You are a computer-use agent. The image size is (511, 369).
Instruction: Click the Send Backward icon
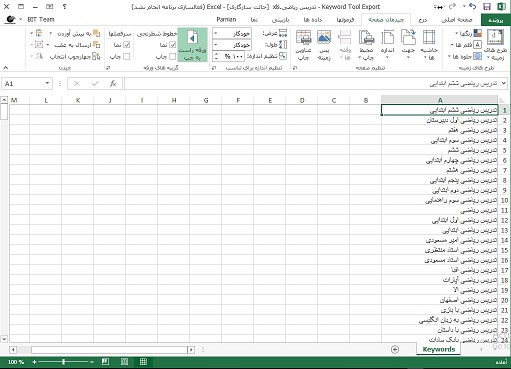[96, 45]
